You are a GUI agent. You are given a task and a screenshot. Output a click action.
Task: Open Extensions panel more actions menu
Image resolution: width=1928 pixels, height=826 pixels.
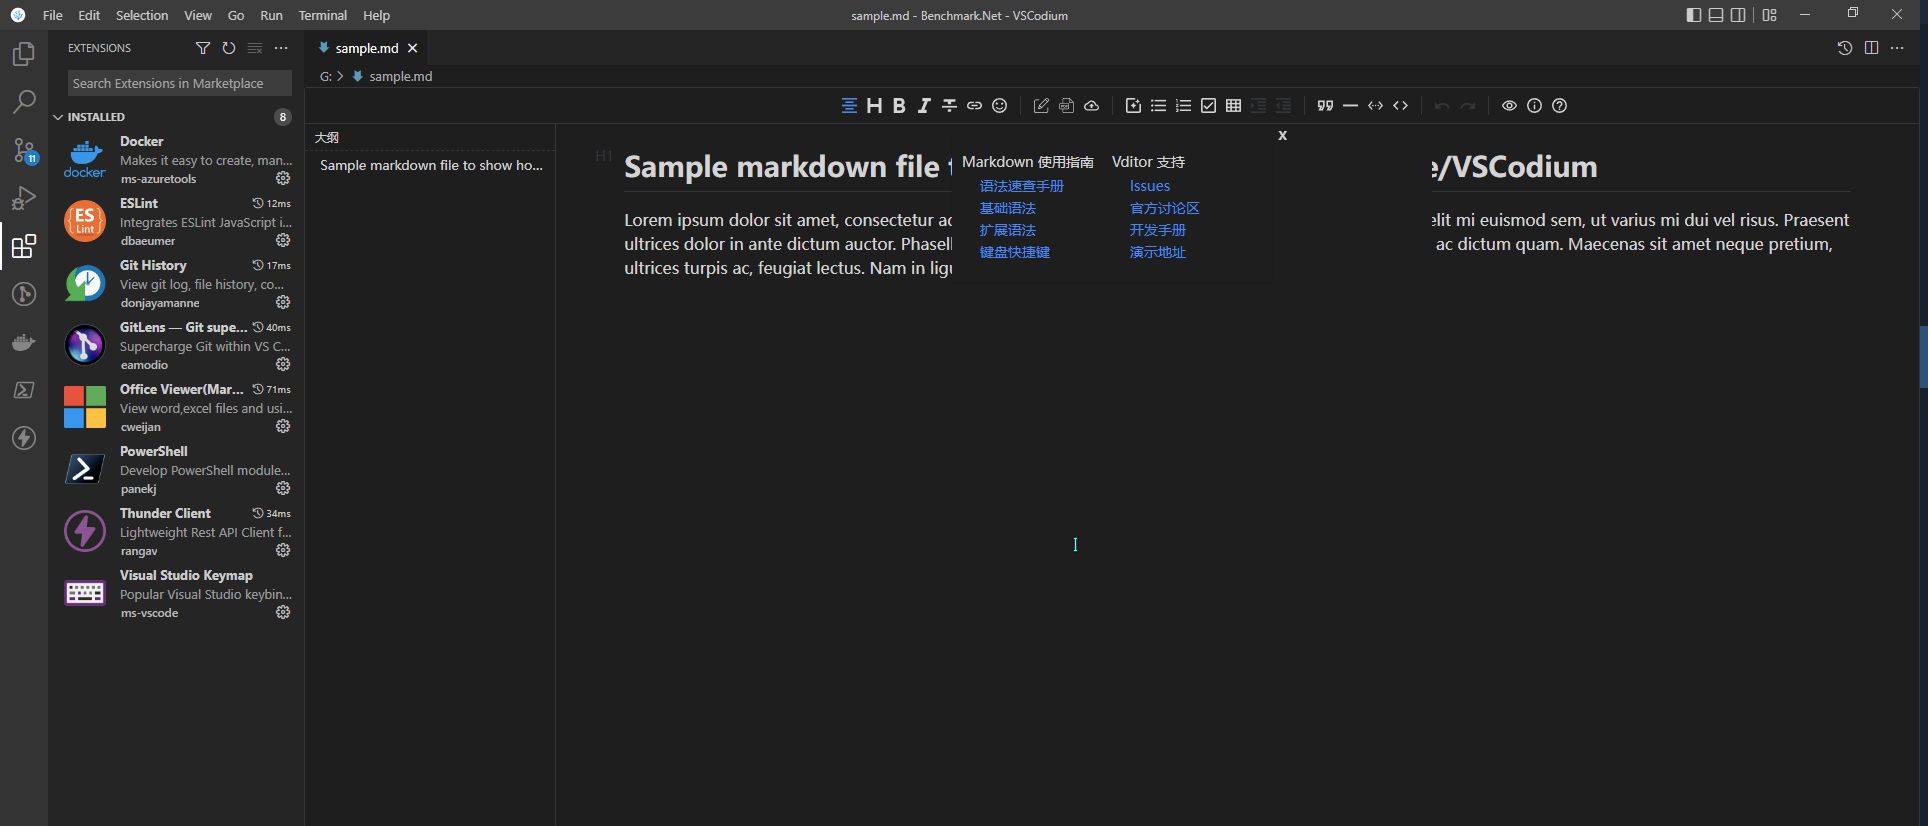click(281, 48)
